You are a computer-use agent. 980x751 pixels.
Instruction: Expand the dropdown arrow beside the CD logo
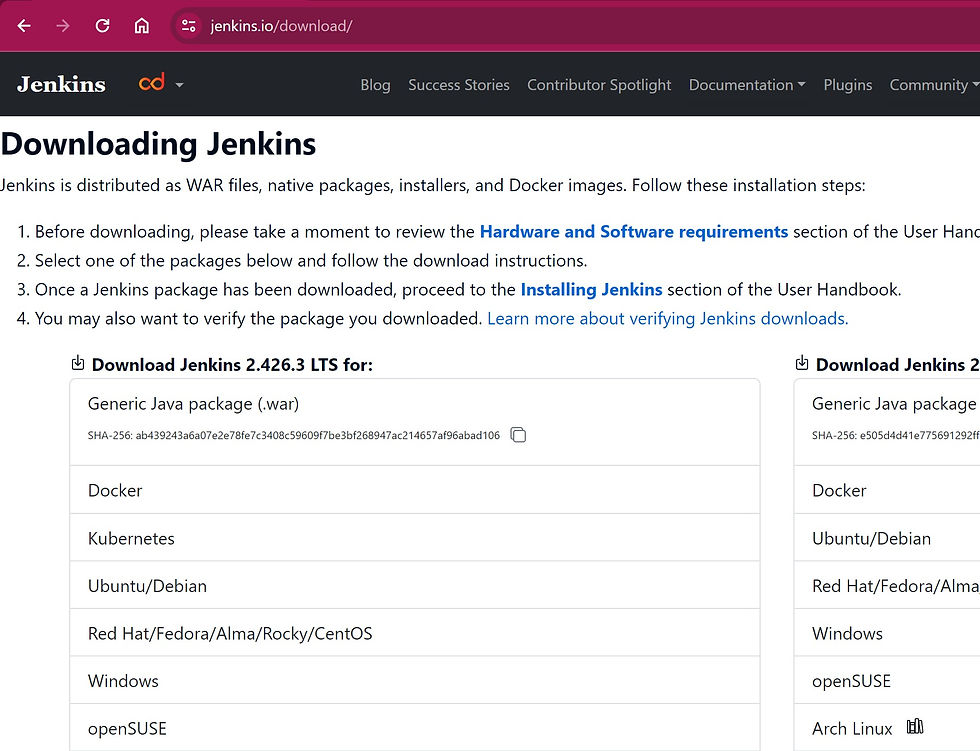point(179,85)
